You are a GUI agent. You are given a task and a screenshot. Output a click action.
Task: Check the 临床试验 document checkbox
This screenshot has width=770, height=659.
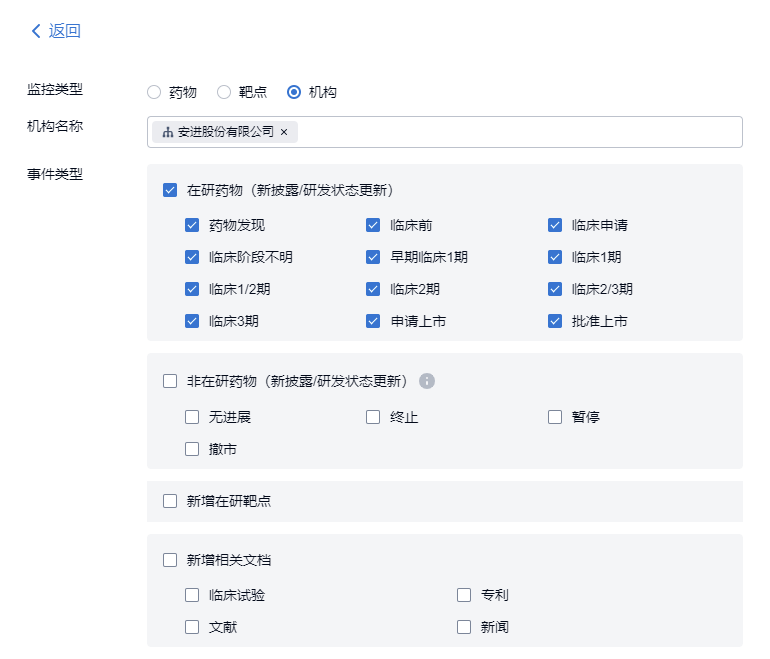coord(192,595)
